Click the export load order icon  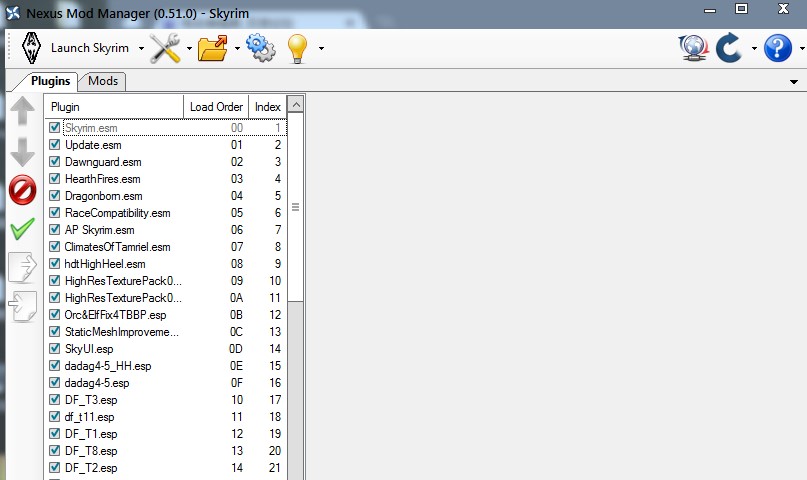click(x=23, y=268)
